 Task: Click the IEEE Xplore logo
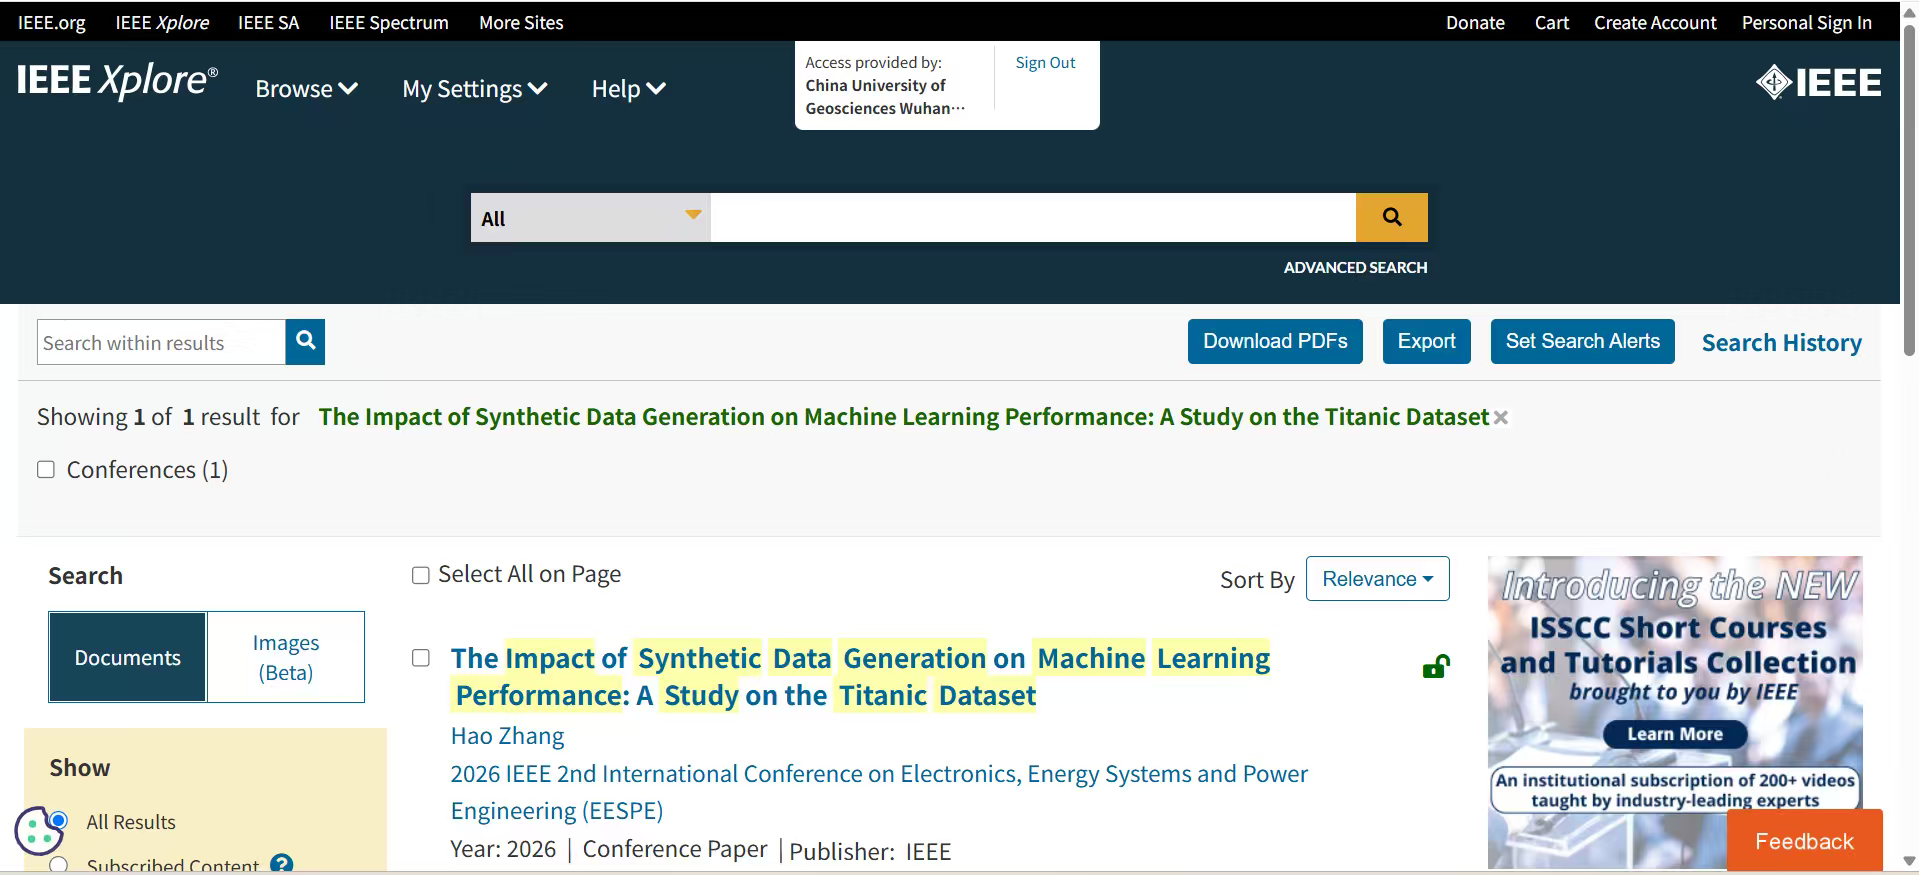[x=117, y=80]
